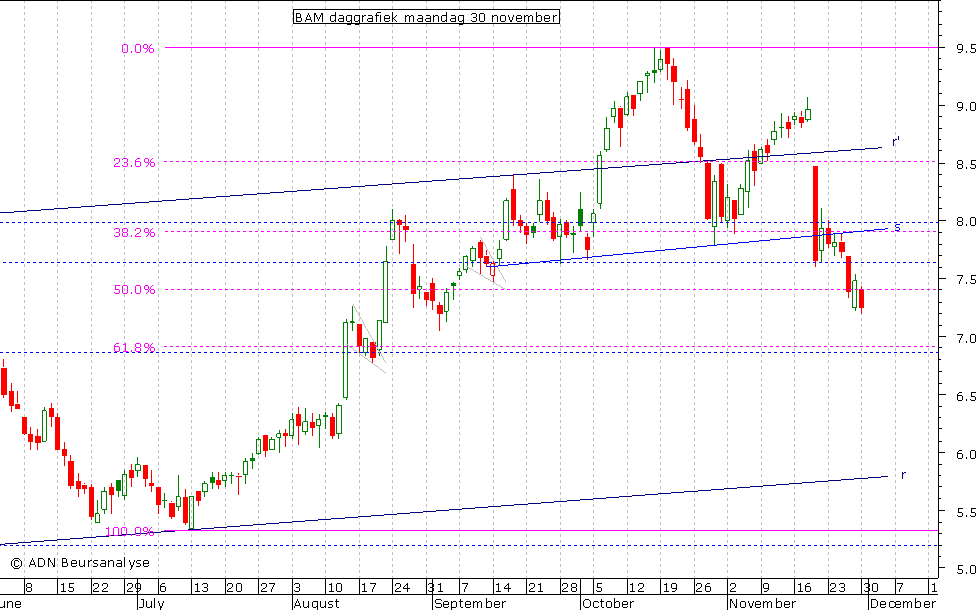The height and width of the screenshot is (610, 979).
Task: Click the 5.0 price axis label
Action: point(965,569)
